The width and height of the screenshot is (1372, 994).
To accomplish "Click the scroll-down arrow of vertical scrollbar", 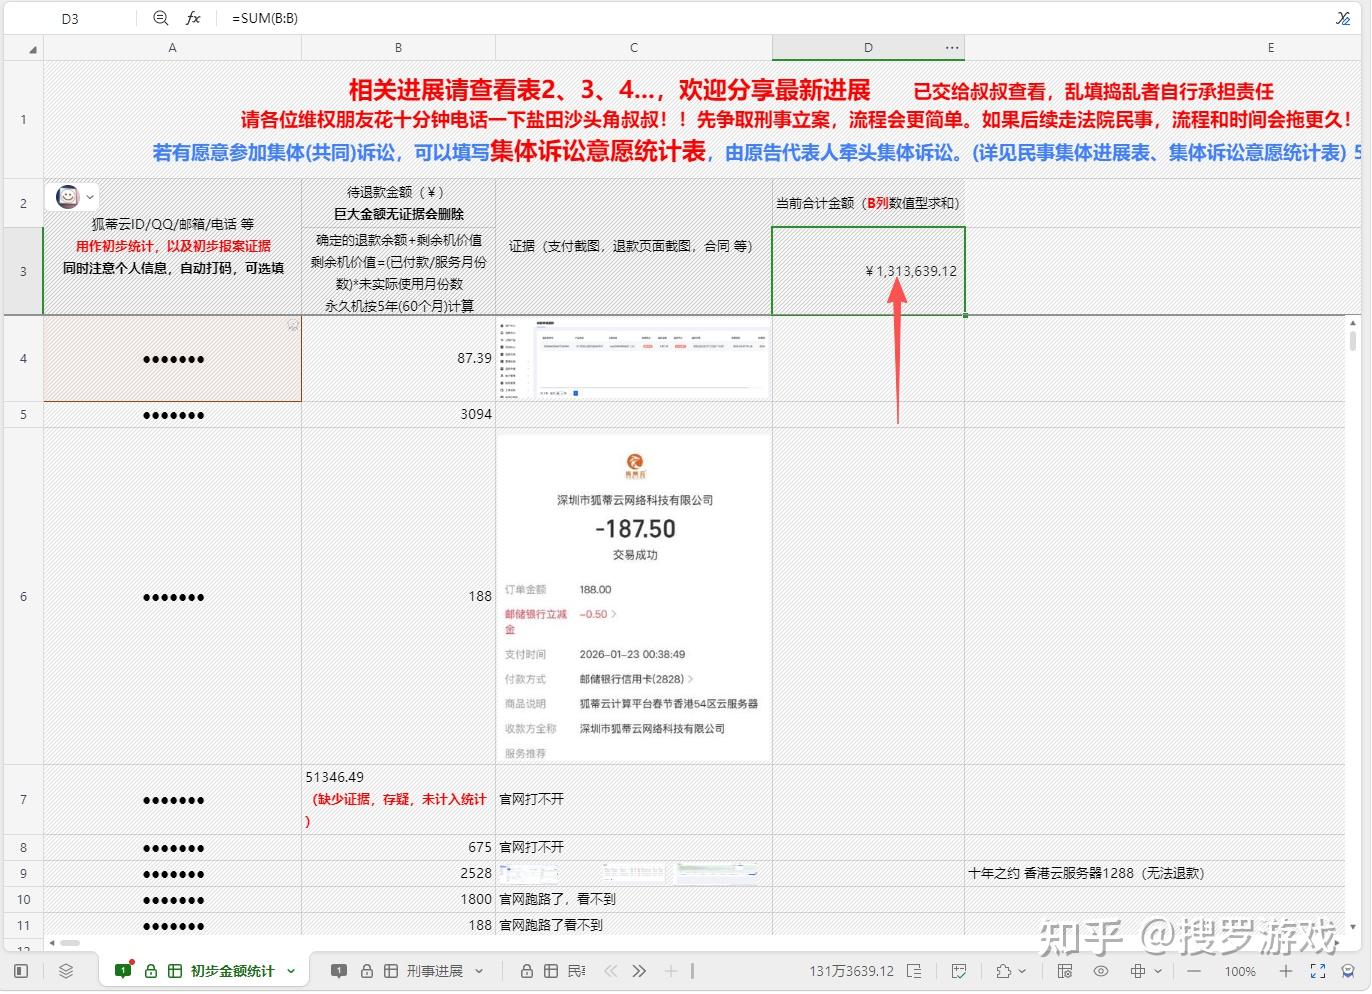I will (x=1353, y=927).
